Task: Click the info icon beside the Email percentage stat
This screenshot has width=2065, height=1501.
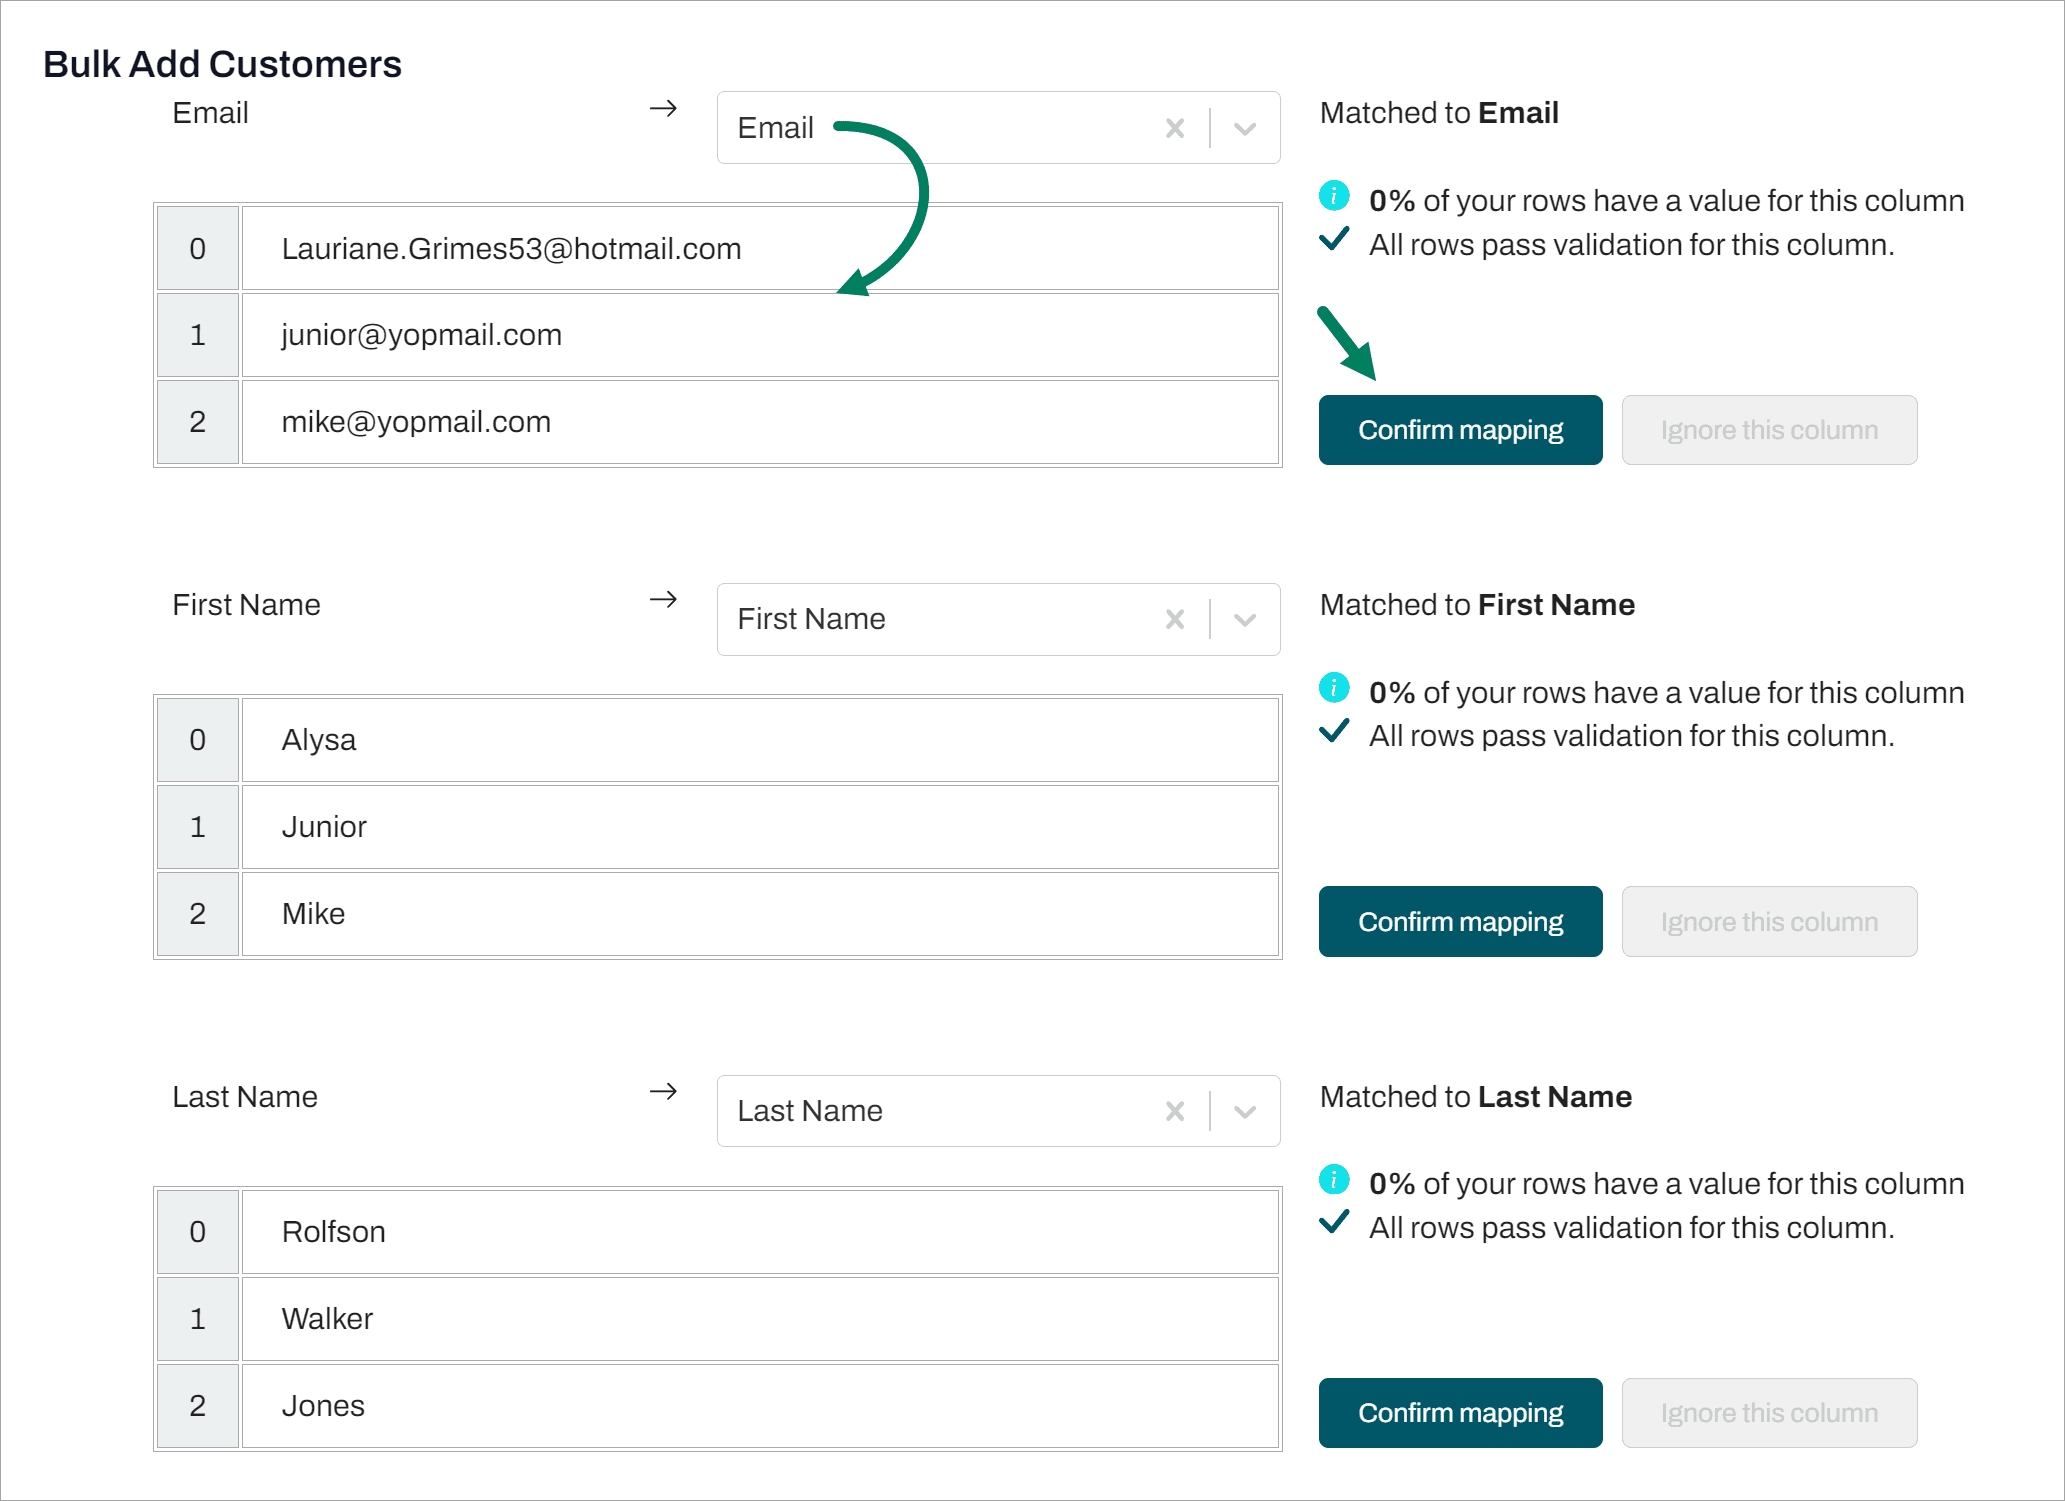Action: [1334, 197]
